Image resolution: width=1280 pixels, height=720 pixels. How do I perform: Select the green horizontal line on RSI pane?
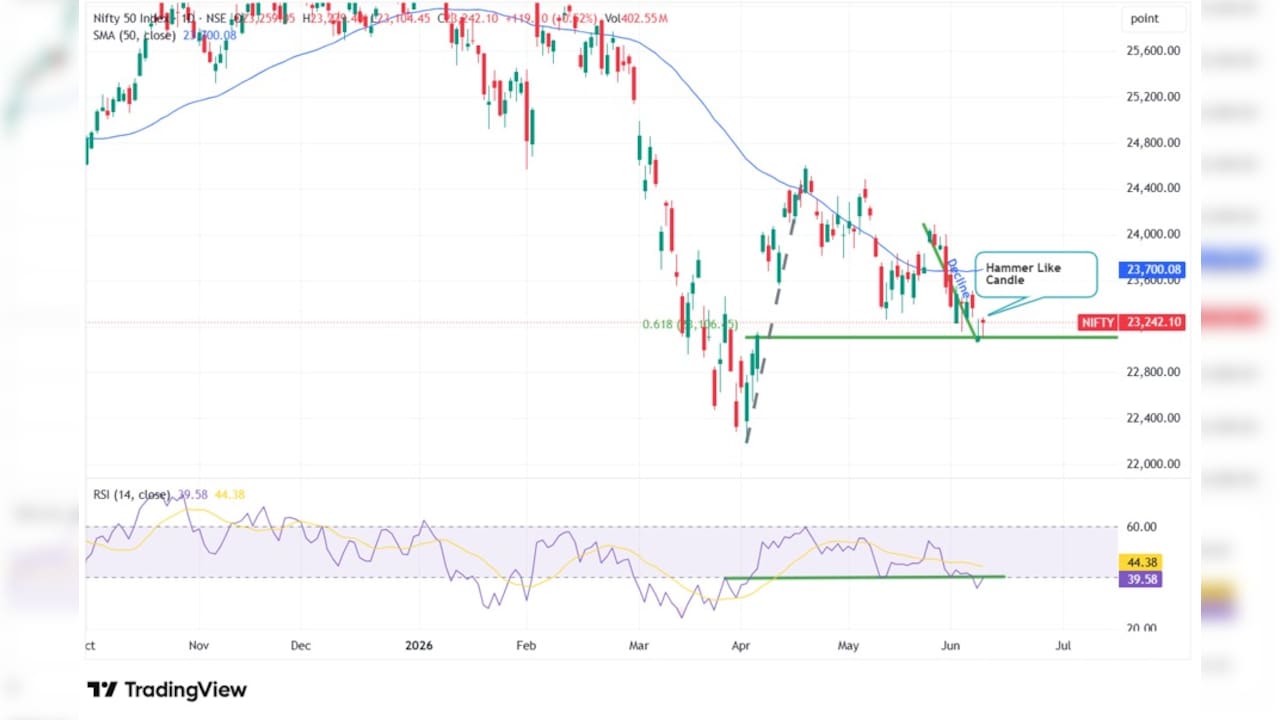click(864, 577)
